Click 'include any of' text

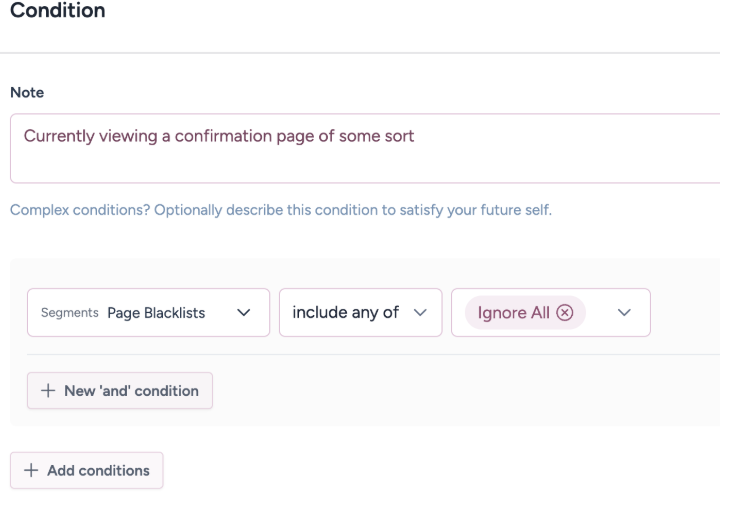pos(345,313)
